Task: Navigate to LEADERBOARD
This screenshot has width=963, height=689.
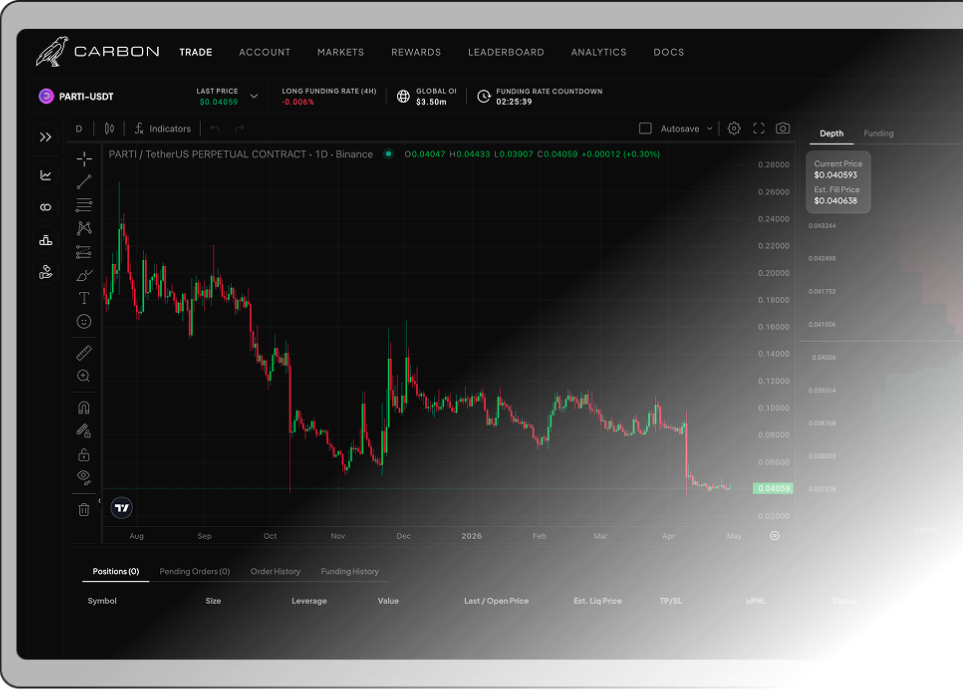Action: click(x=506, y=52)
